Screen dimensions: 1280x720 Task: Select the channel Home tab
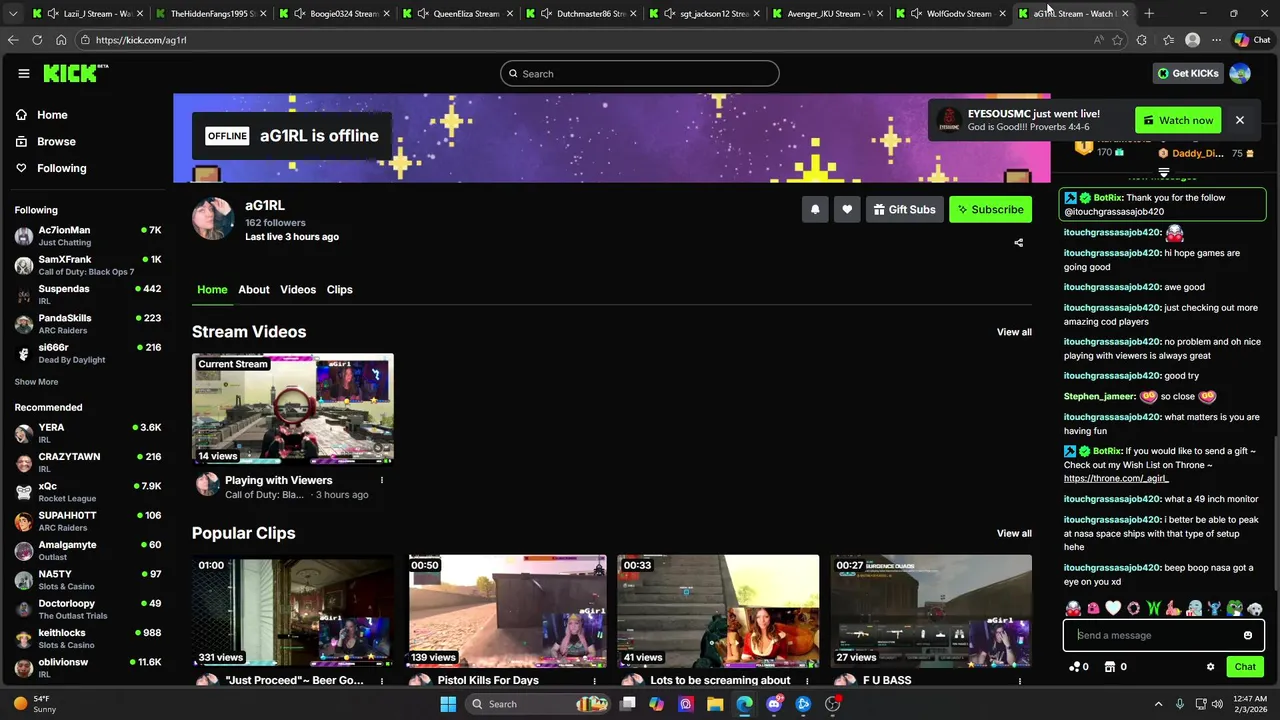[x=212, y=289]
